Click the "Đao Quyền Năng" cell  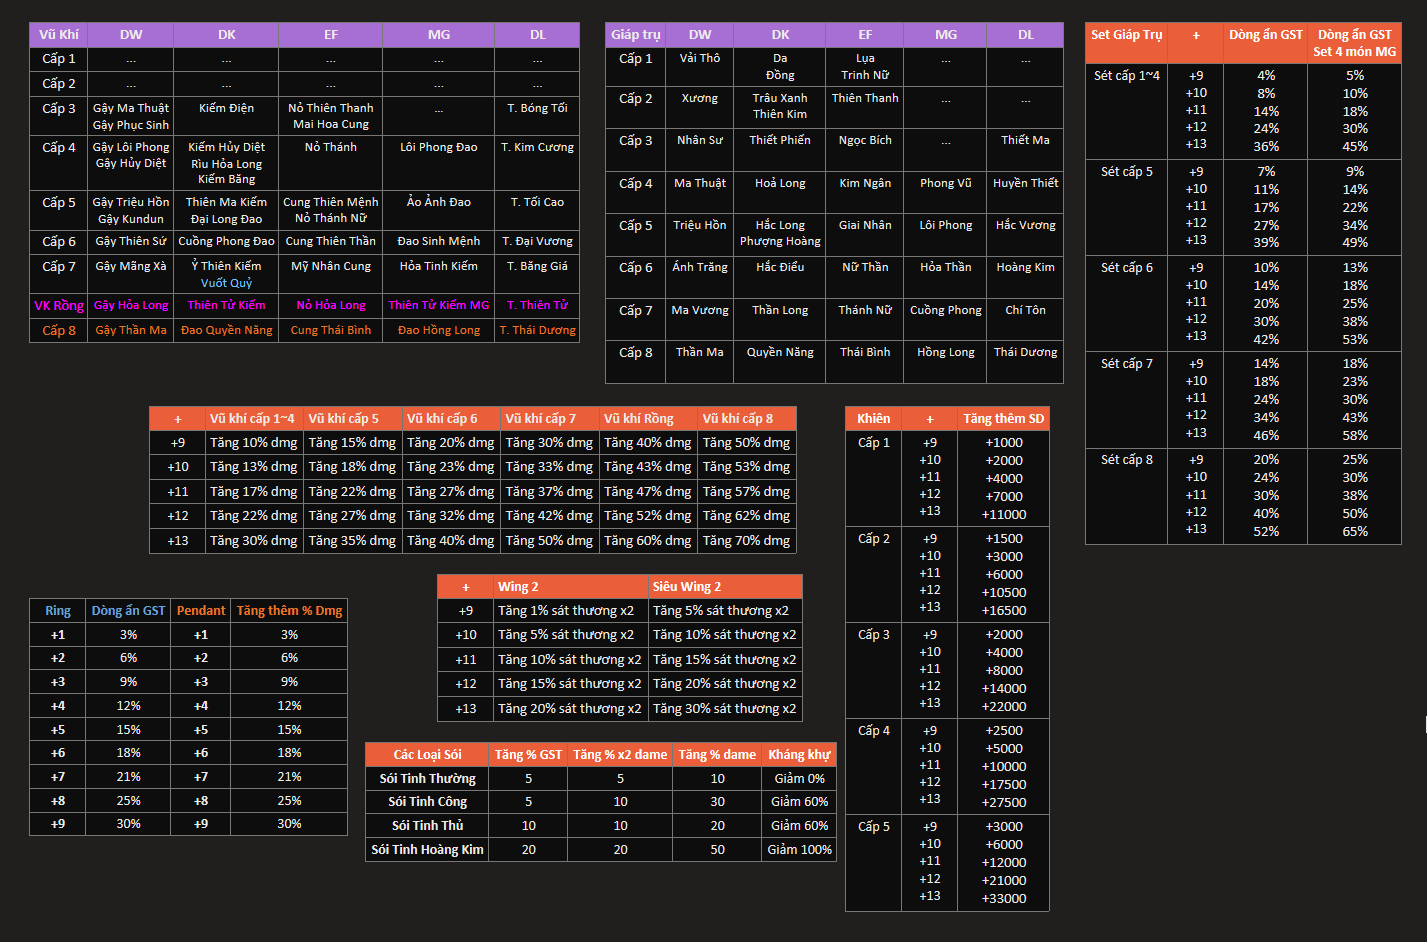226,330
